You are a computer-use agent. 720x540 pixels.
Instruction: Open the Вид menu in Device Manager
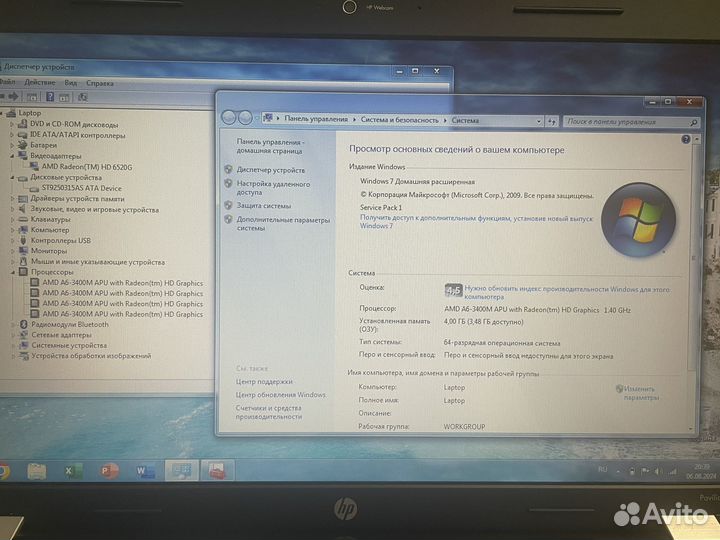click(71, 83)
